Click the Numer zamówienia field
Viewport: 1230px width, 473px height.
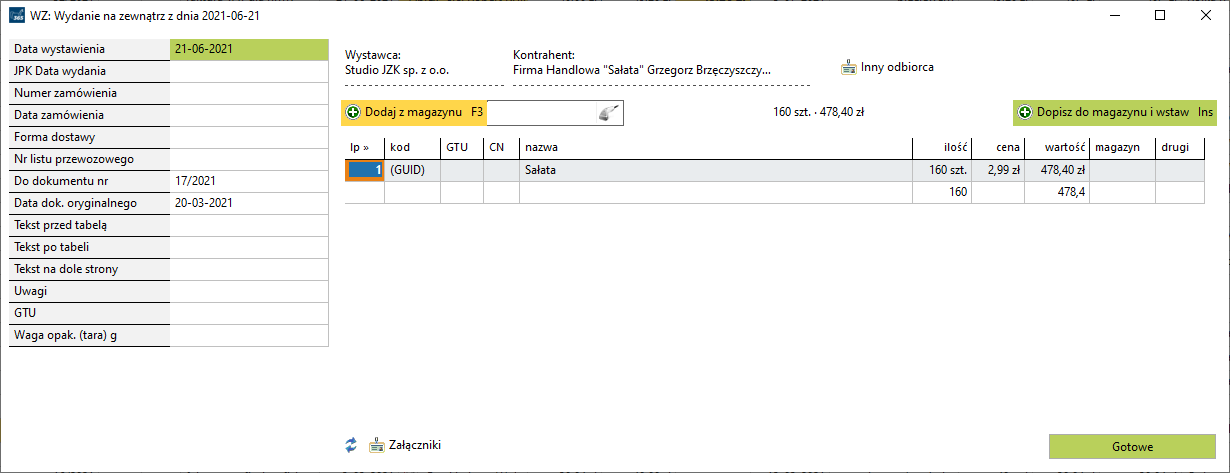coord(249,93)
